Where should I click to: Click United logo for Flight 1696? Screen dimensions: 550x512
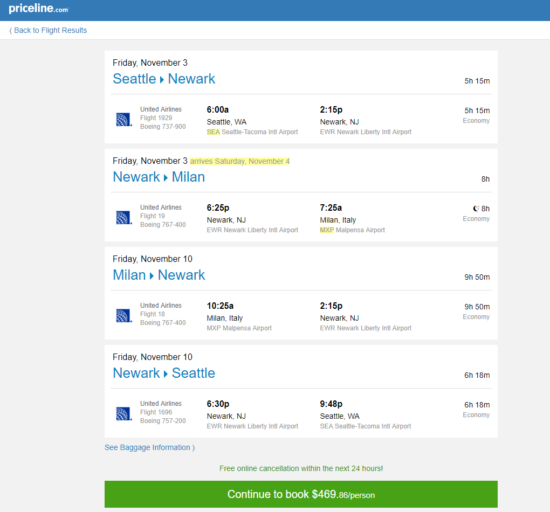coord(124,413)
